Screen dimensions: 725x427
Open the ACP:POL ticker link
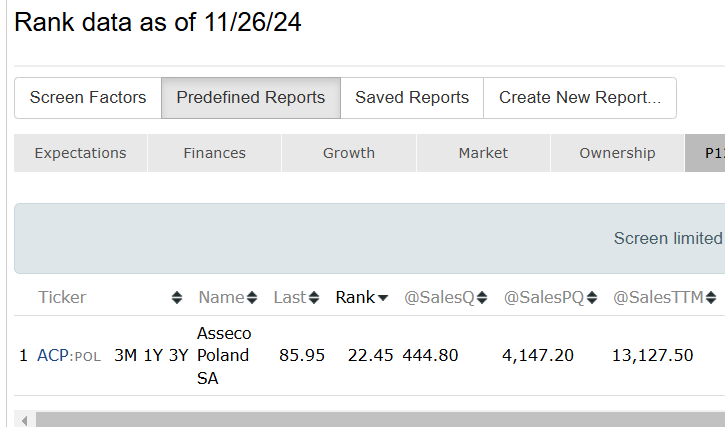(68, 355)
